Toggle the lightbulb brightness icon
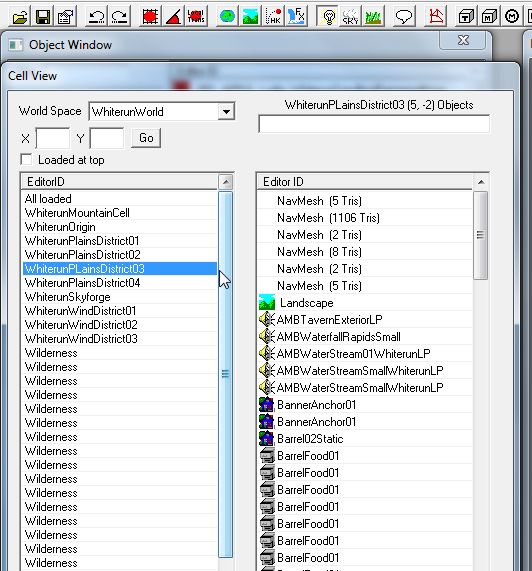The image size is (532, 571). tap(328, 16)
